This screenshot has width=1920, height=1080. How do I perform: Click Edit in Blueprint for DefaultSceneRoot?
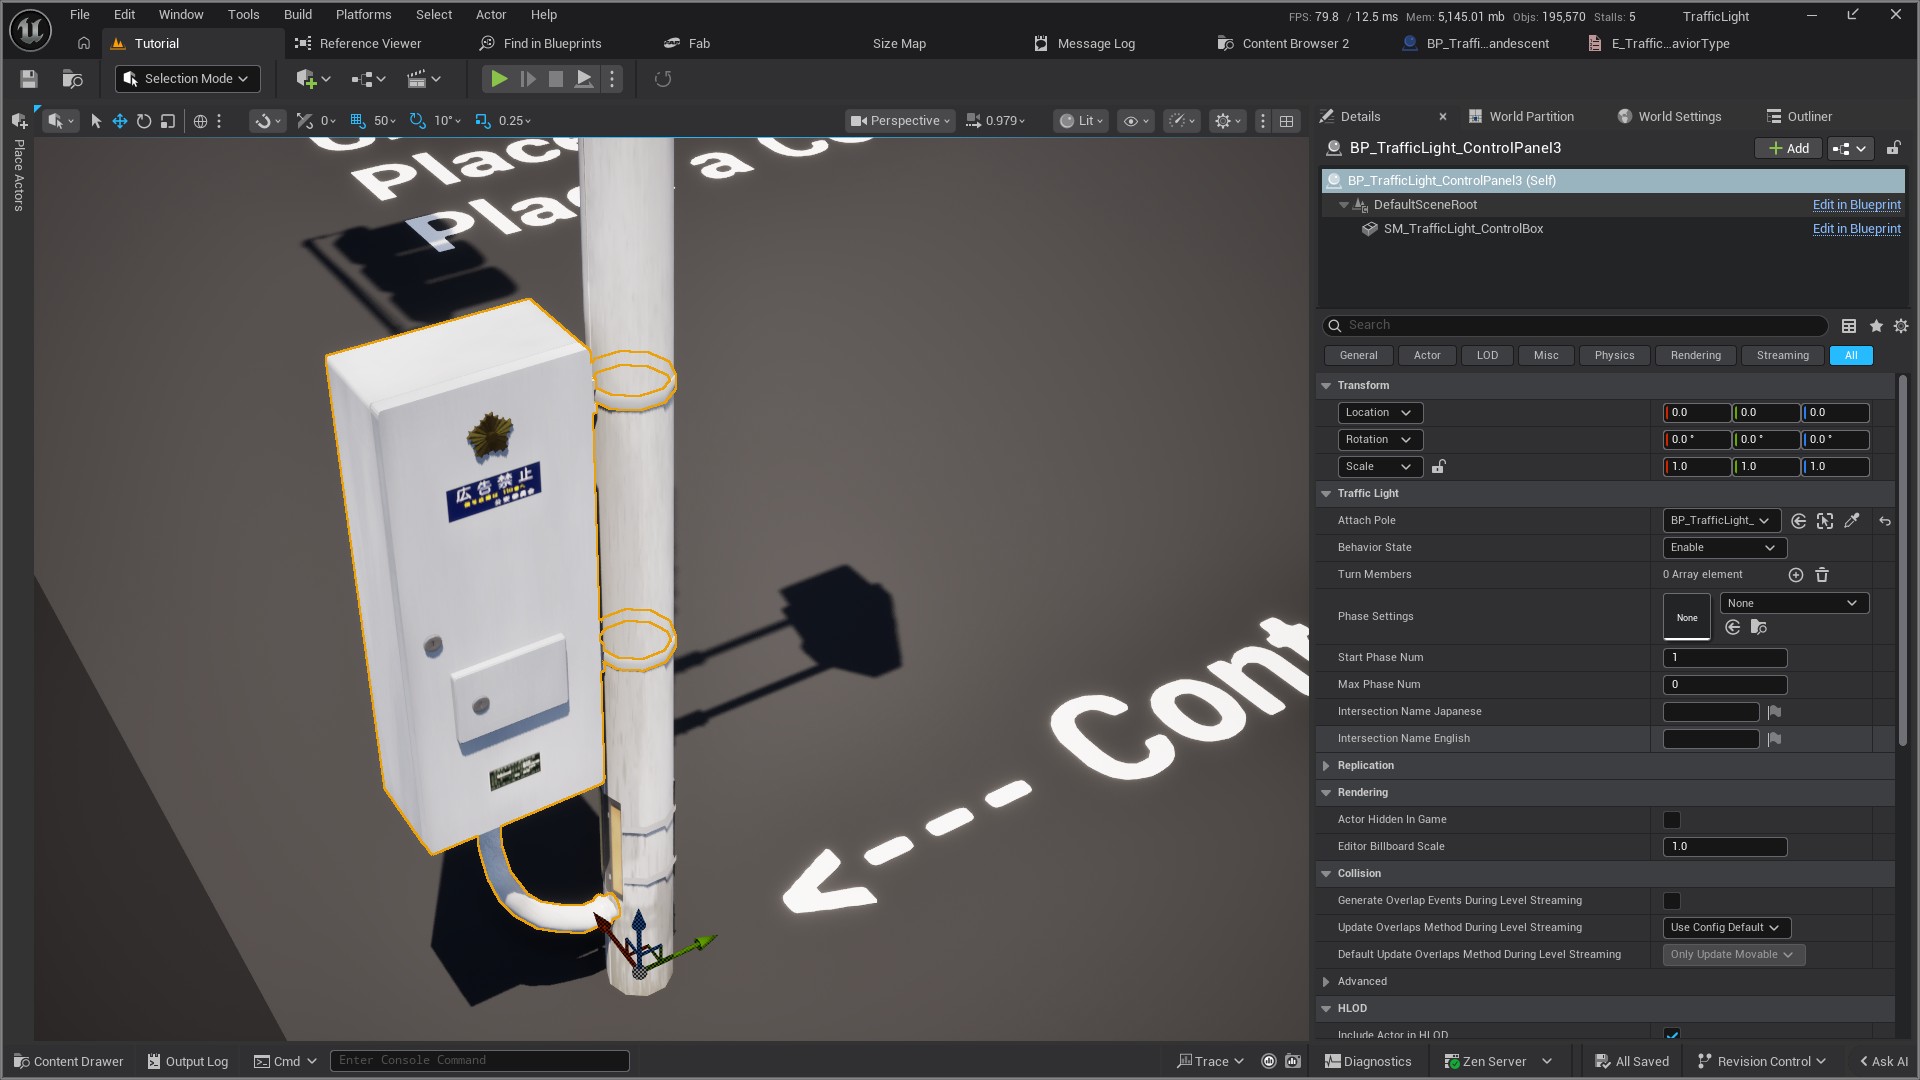click(x=1856, y=205)
